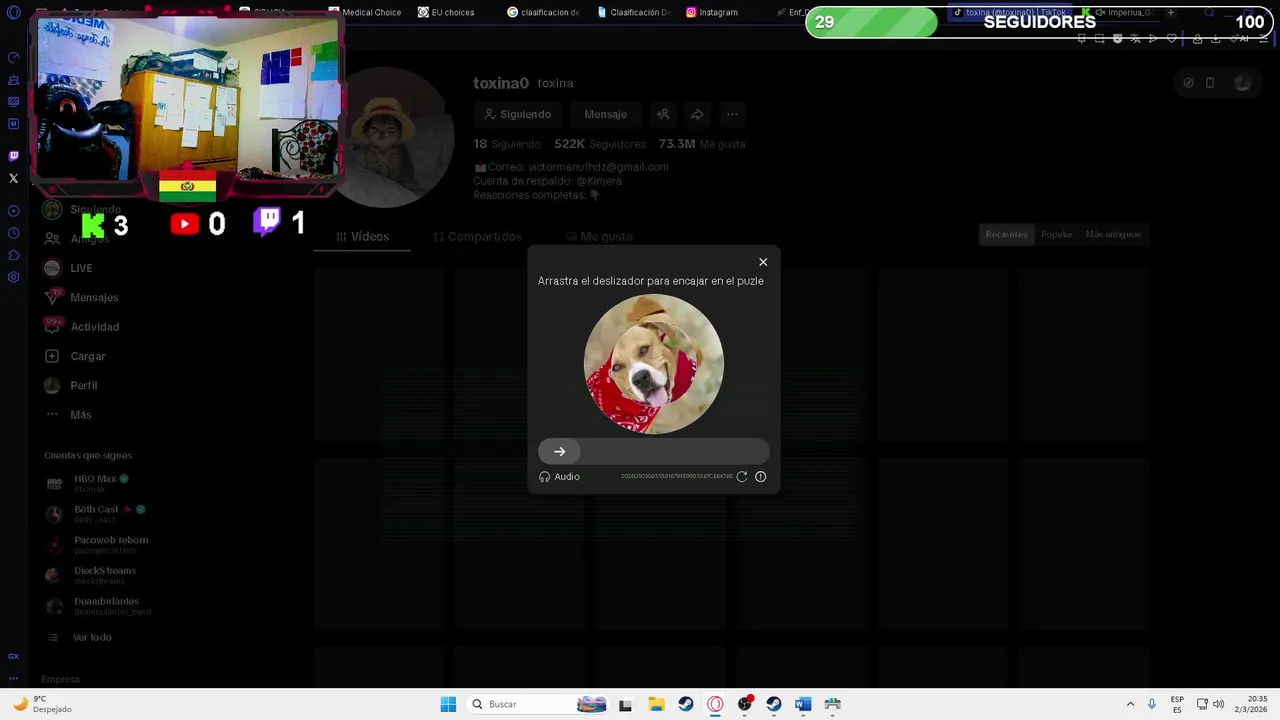
Task: Open Twitch icon in Opera sidebar
Action: (13, 156)
